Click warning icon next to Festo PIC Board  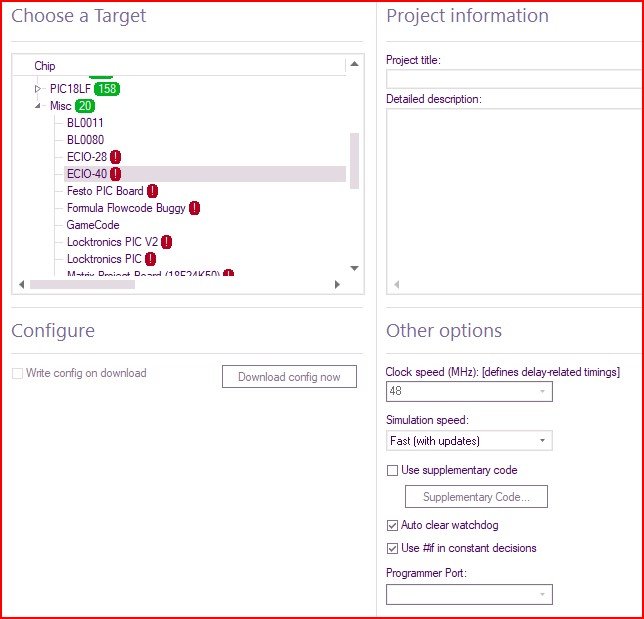point(152,191)
